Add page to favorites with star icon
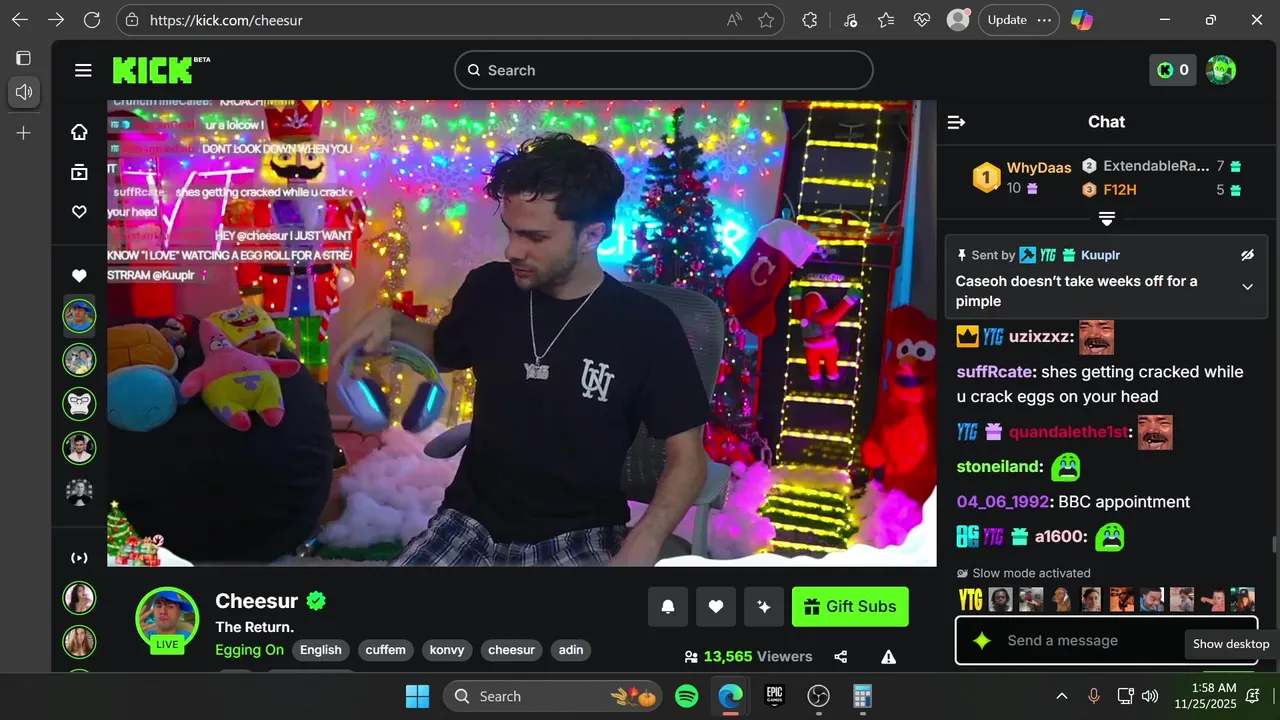 [x=766, y=20]
